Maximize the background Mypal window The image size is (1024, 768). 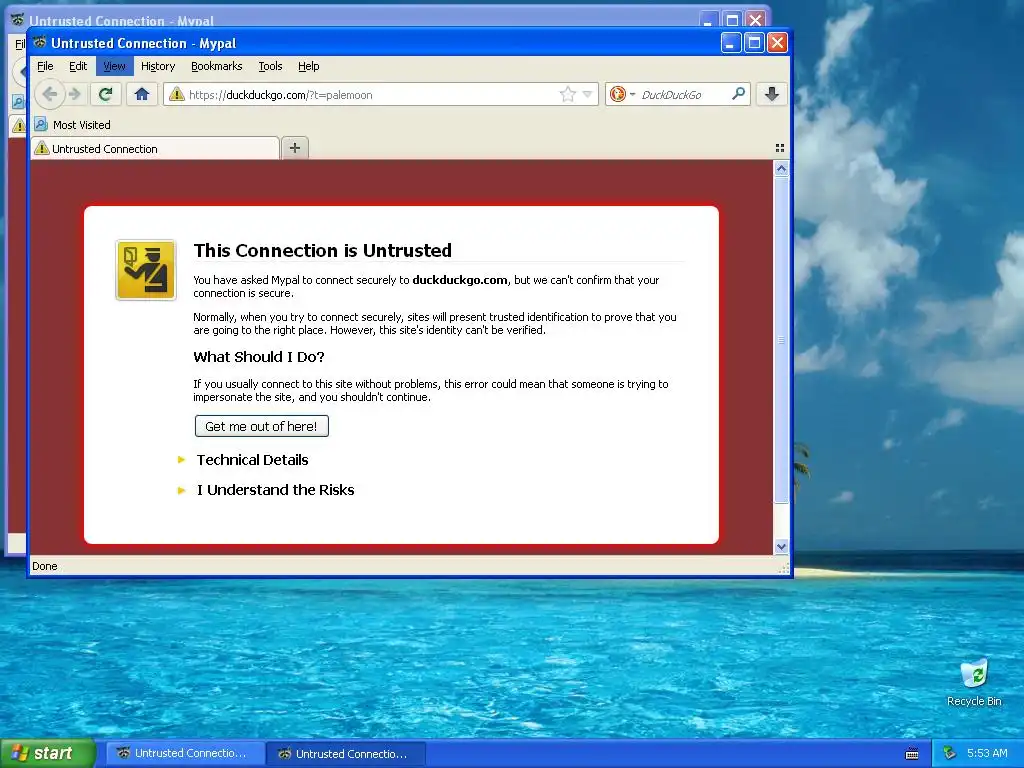(732, 20)
